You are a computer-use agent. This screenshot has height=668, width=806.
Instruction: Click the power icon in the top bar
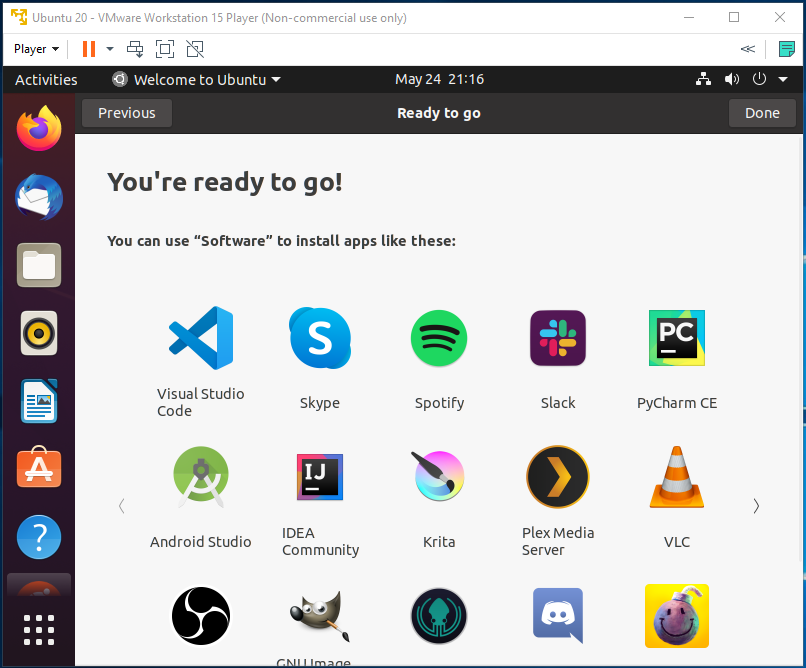click(x=759, y=79)
